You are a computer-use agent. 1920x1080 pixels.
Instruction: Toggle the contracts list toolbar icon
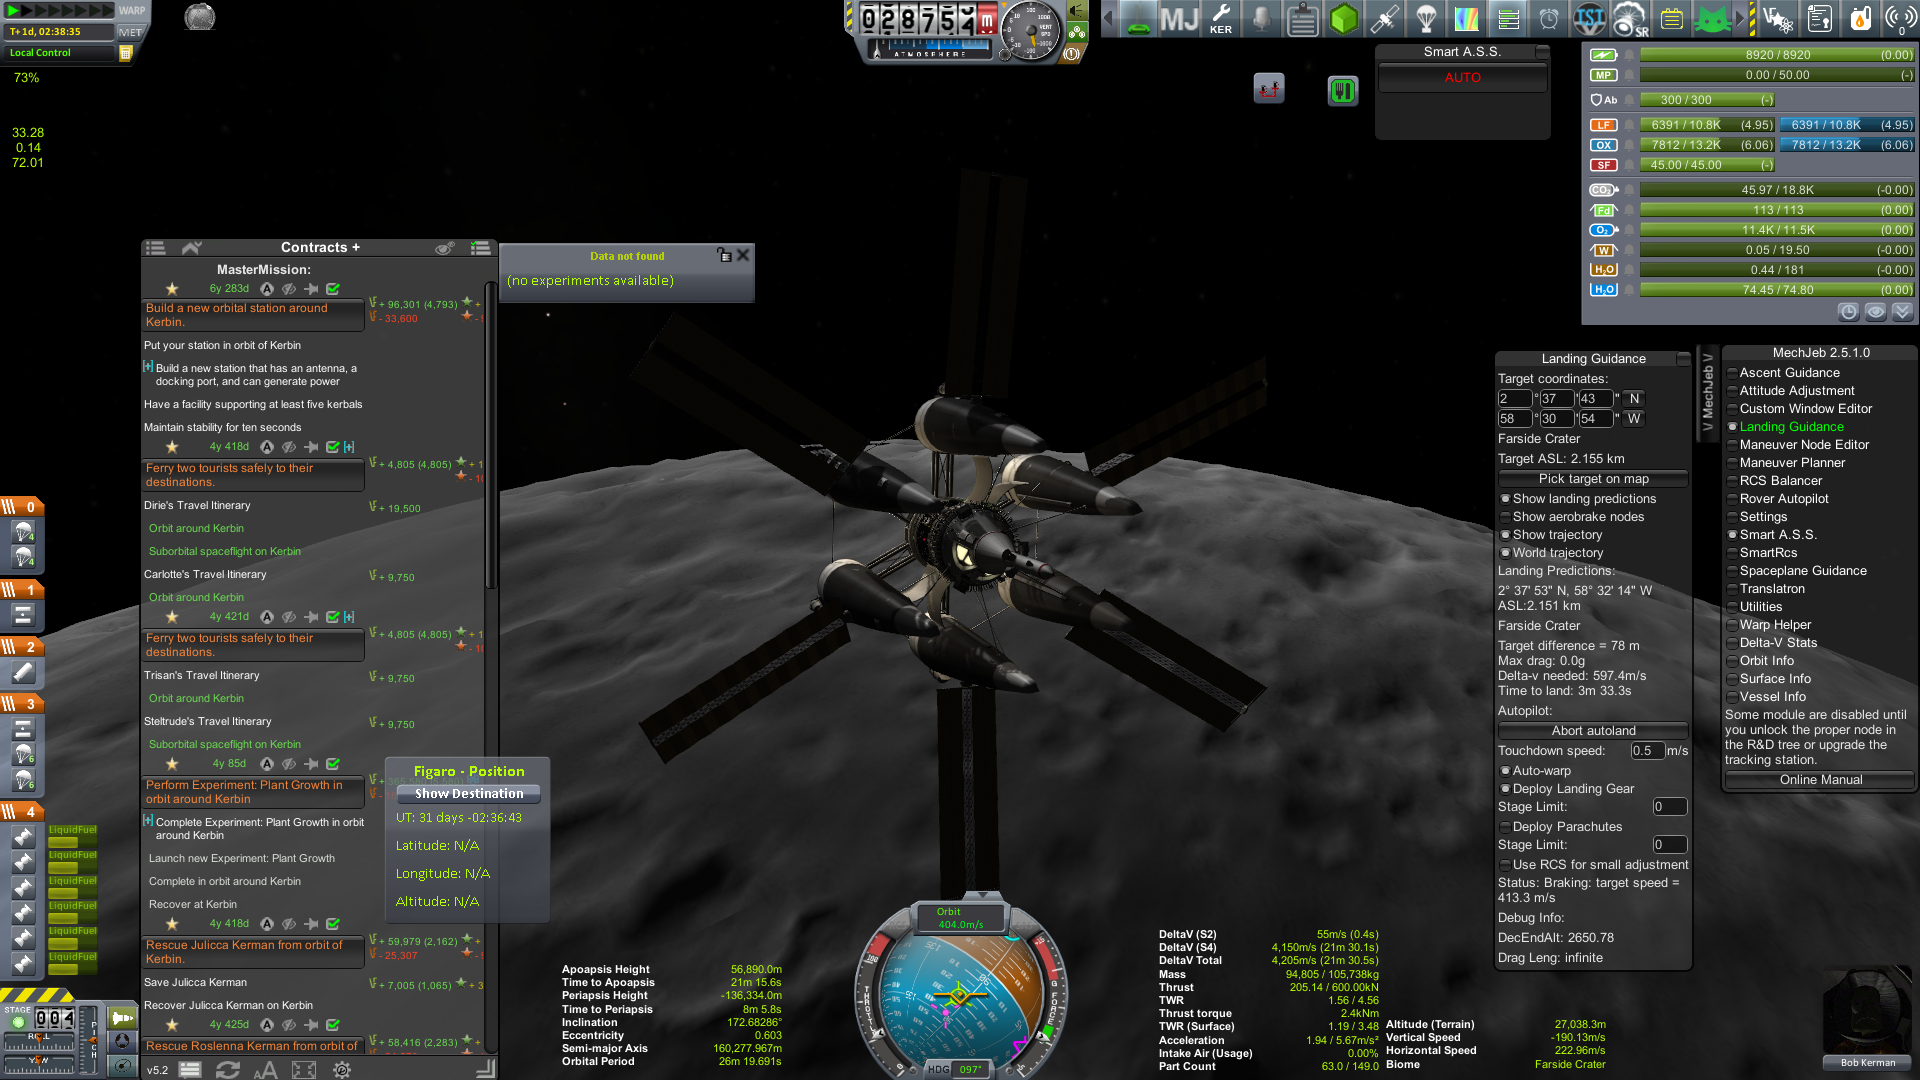(x=1508, y=19)
